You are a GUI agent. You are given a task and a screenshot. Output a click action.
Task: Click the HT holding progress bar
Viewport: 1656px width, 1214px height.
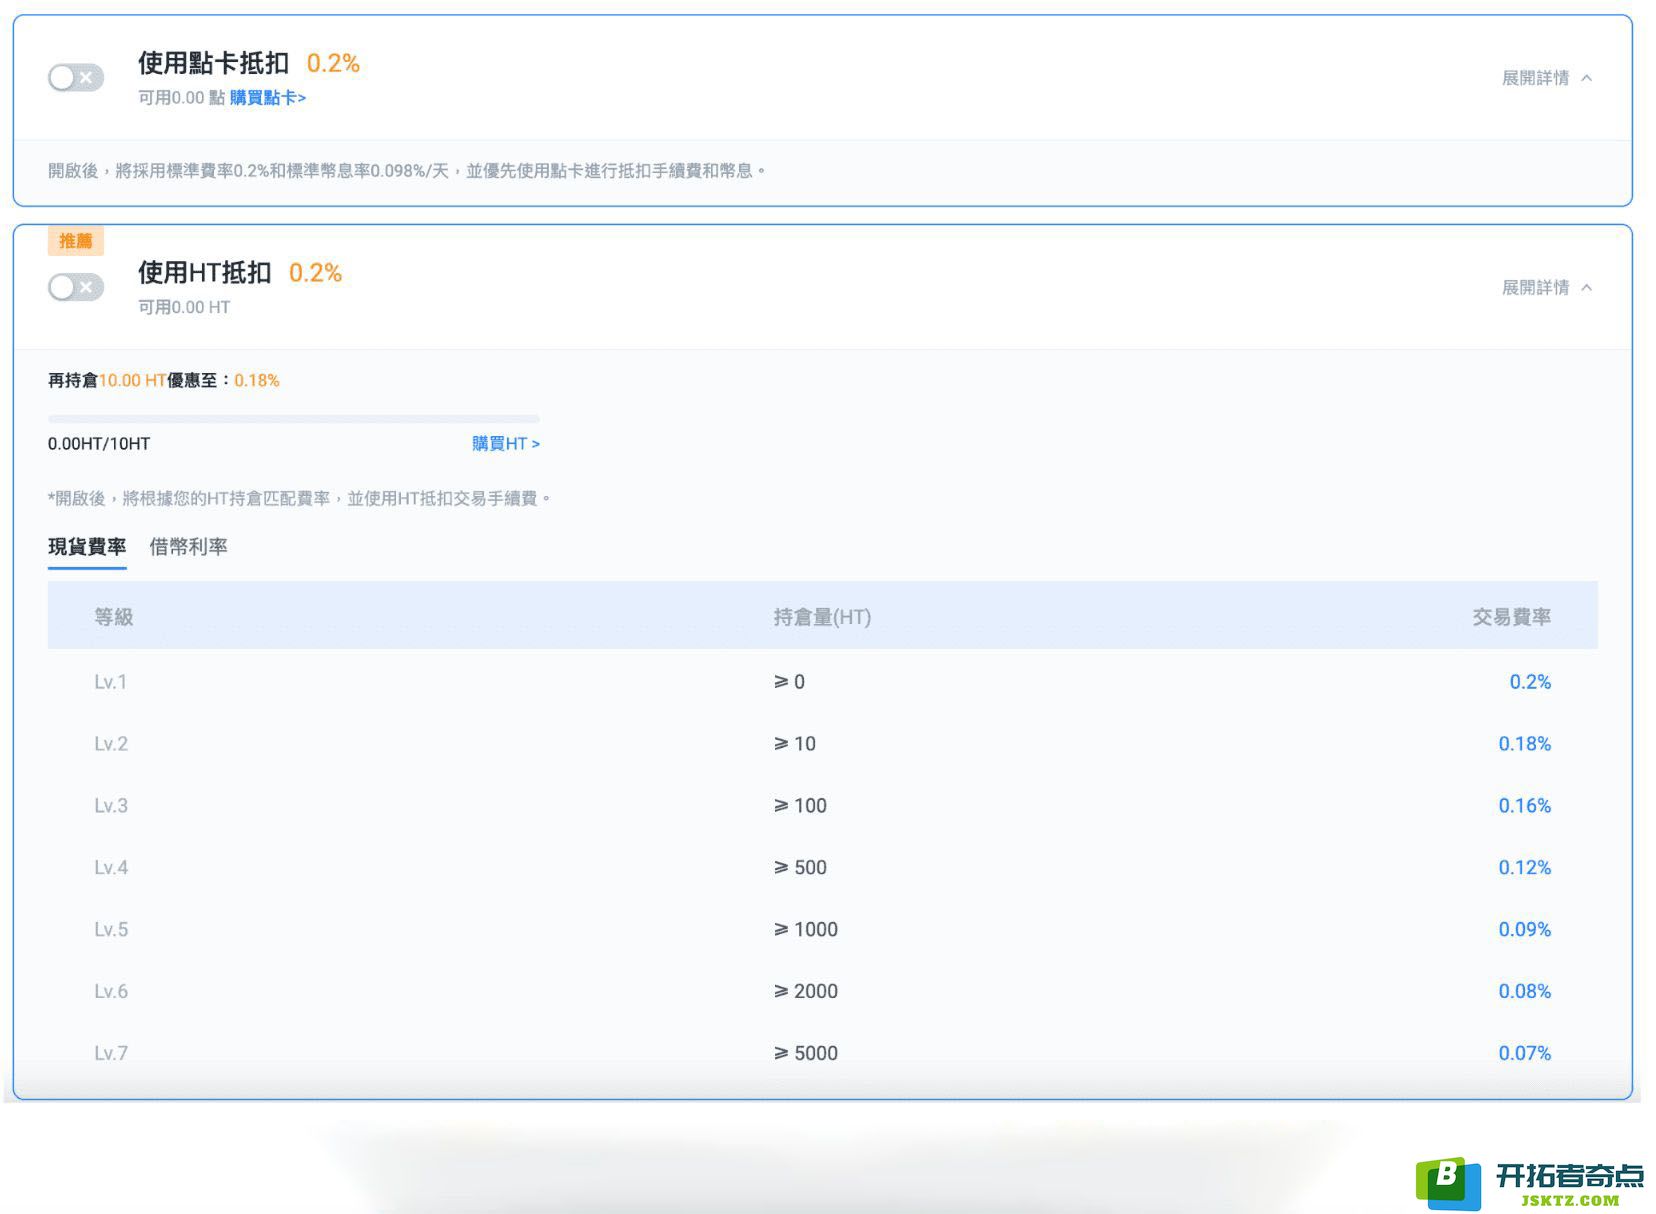click(x=294, y=419)
